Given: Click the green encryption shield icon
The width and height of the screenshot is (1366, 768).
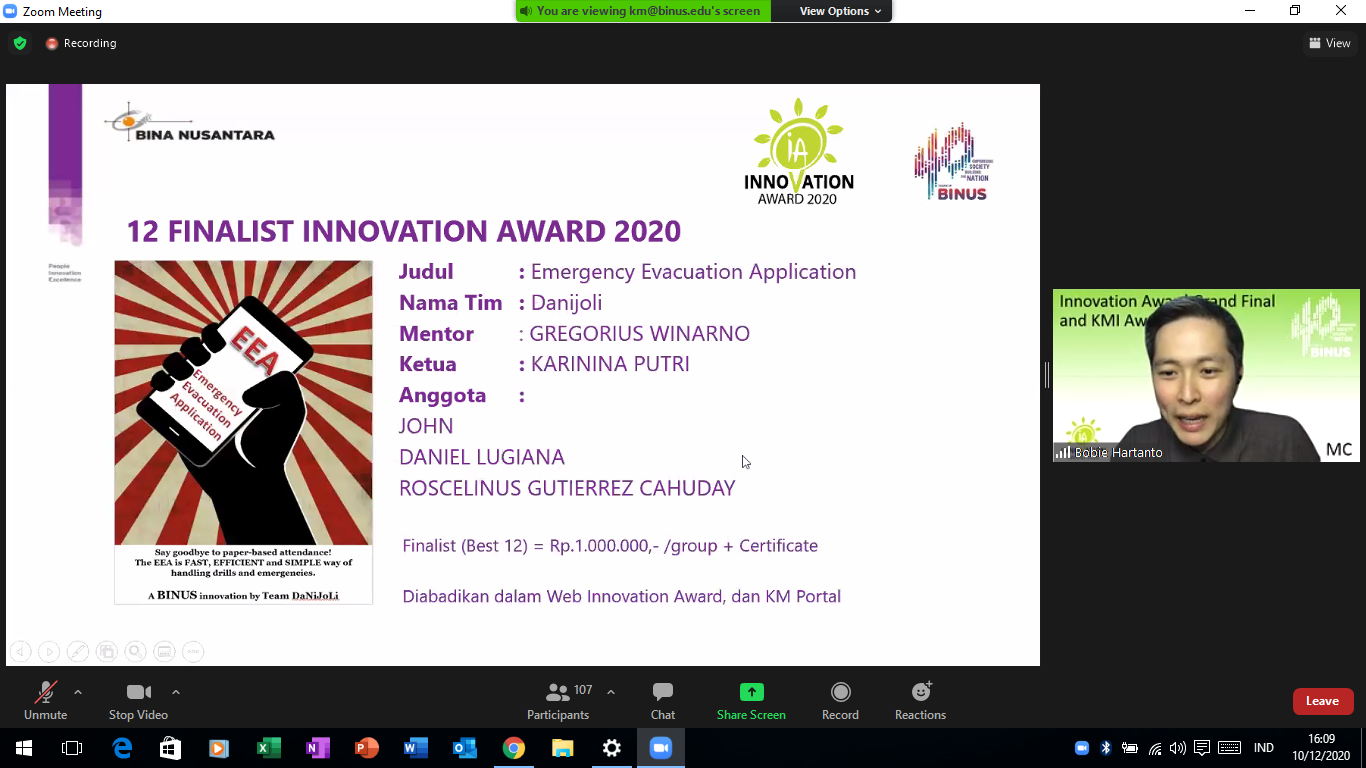Looking at the screenshot, I should 20,43.
